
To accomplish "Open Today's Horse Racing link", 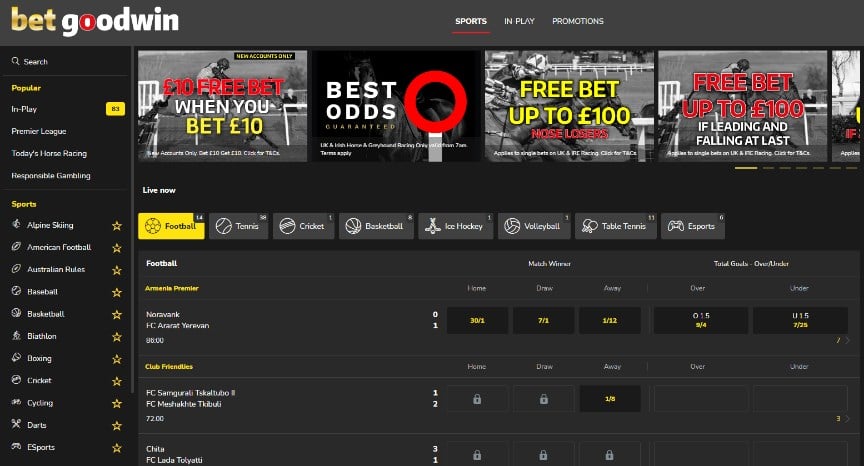I will tap(49, 153).
